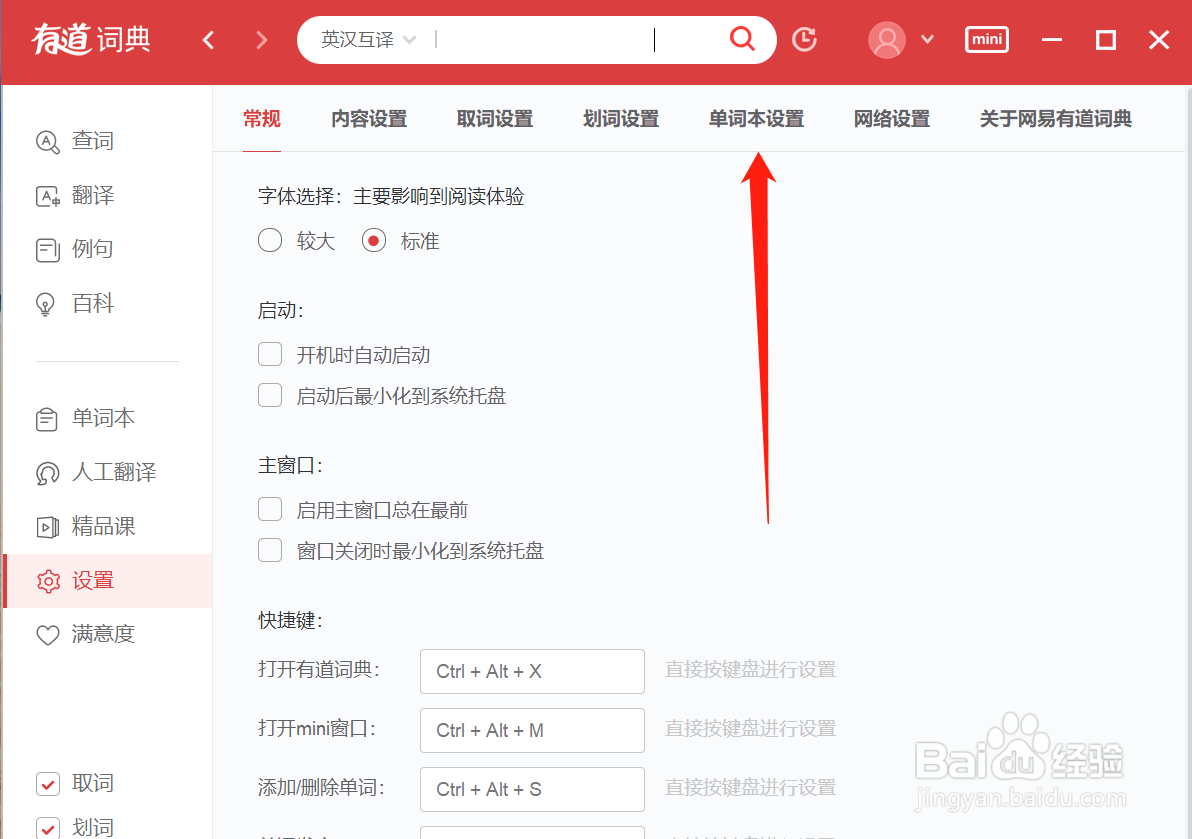Click the red search magnifier icon

click(x=742, y=38)
